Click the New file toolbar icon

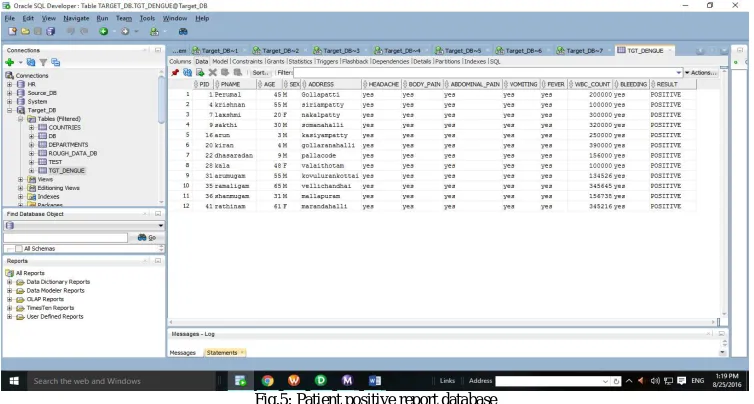(x=13, y=31)
